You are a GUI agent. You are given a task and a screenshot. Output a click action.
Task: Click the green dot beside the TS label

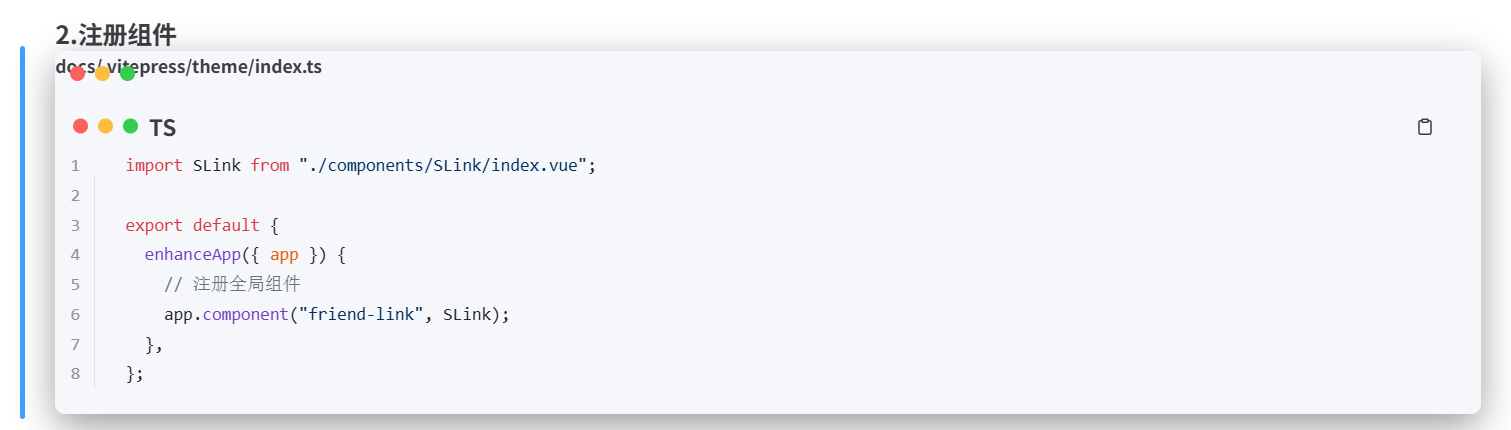tap(130, 126)
